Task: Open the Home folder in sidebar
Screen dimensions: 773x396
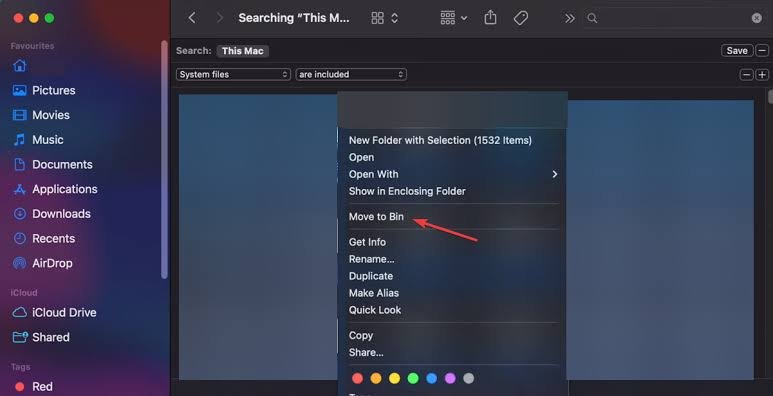Action: [x=20, y=66]
